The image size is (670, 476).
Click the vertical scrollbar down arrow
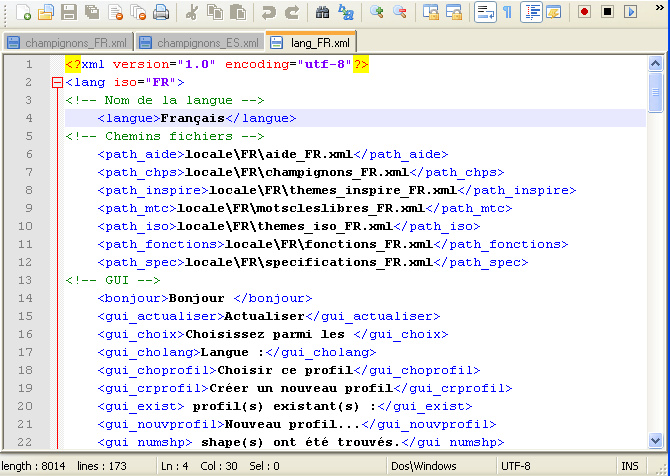tap(656, 440)
